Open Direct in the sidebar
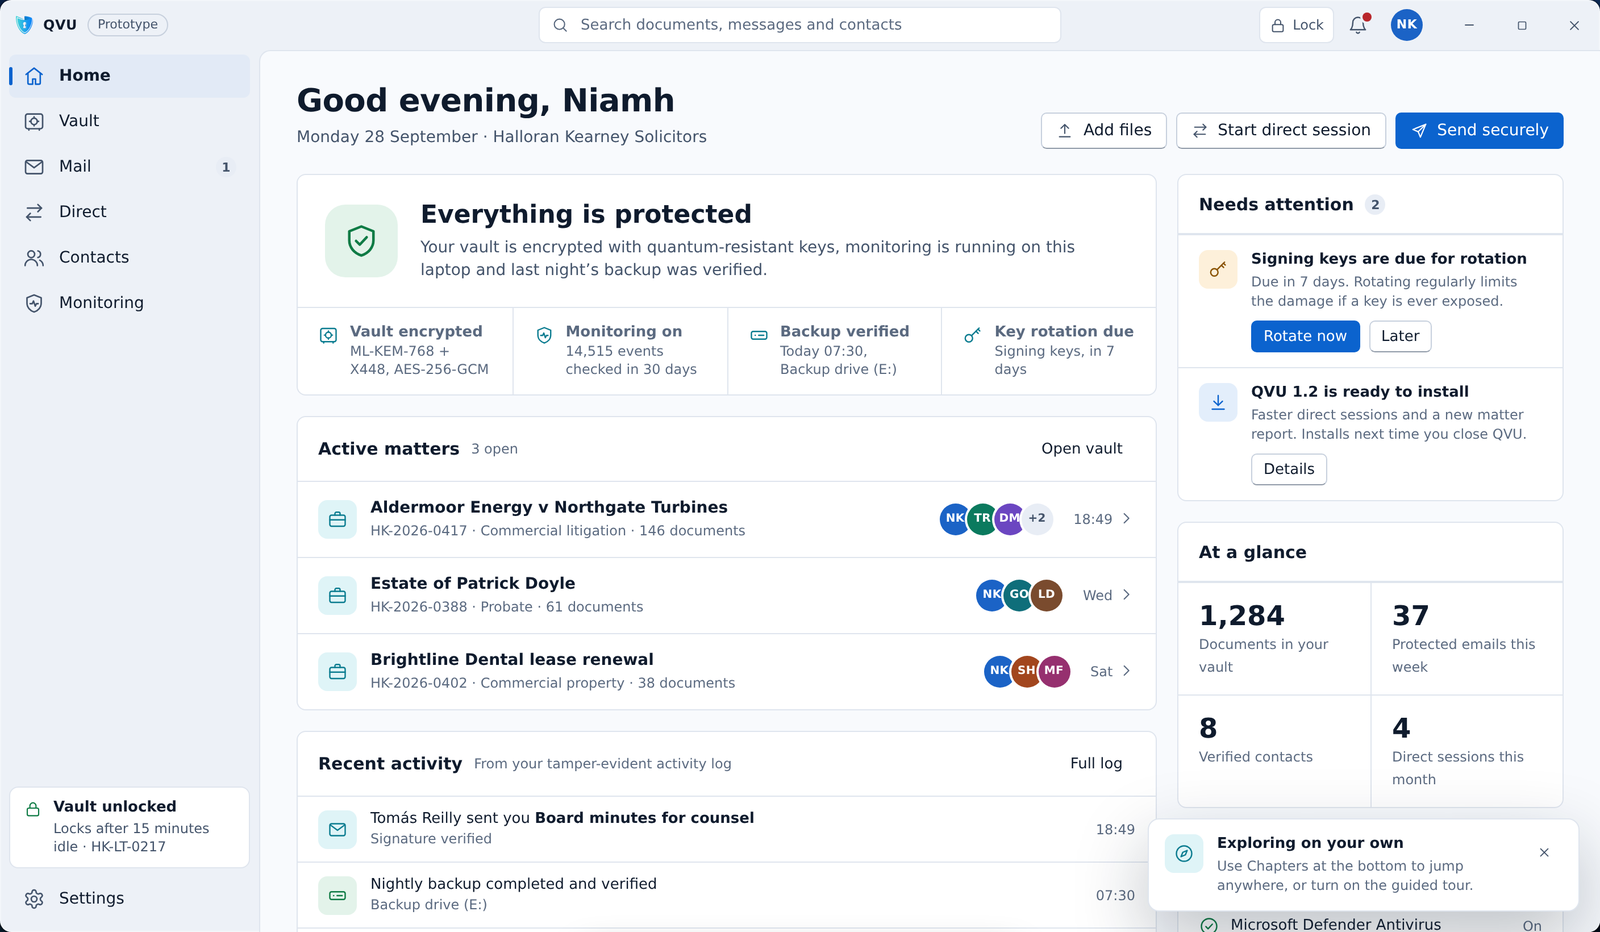 (x=130, y=212)
